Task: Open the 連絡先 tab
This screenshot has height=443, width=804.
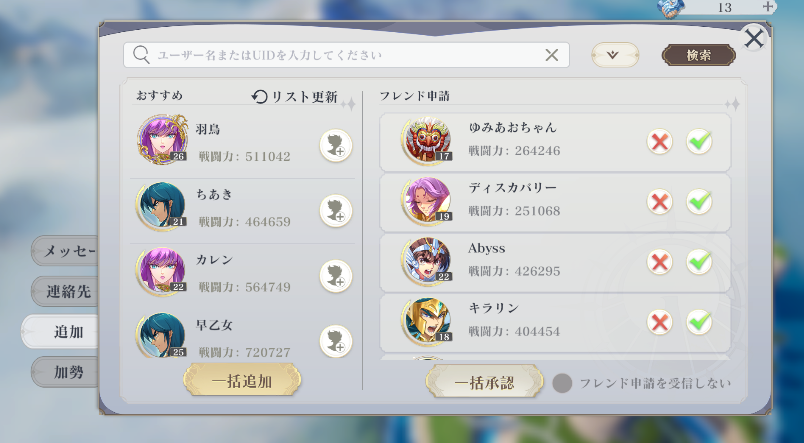Action: (65, 292)
